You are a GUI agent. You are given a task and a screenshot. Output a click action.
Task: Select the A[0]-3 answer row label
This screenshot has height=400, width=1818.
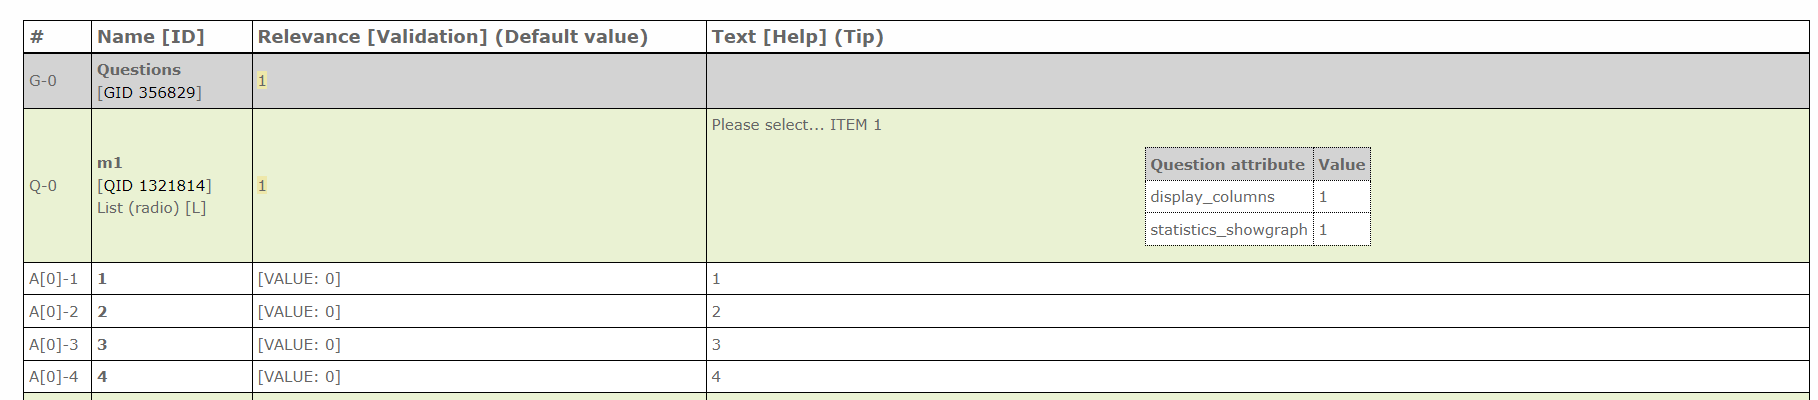53,345
